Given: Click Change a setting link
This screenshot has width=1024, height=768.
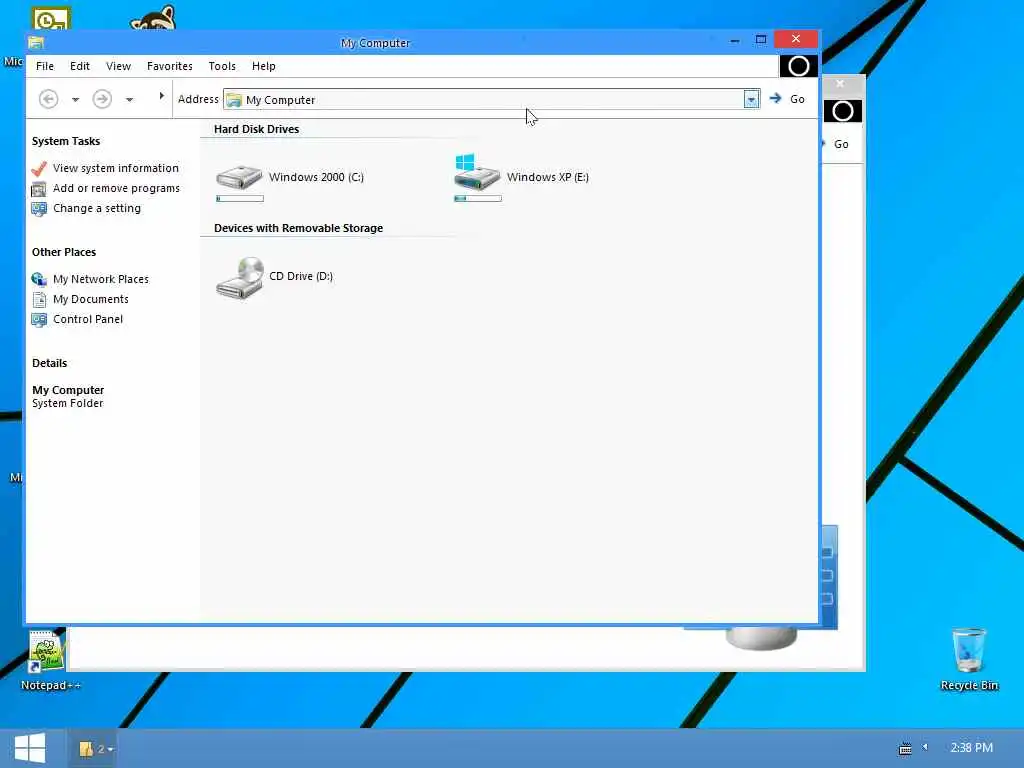Looking at the screenshot, I should pos(97,208).
